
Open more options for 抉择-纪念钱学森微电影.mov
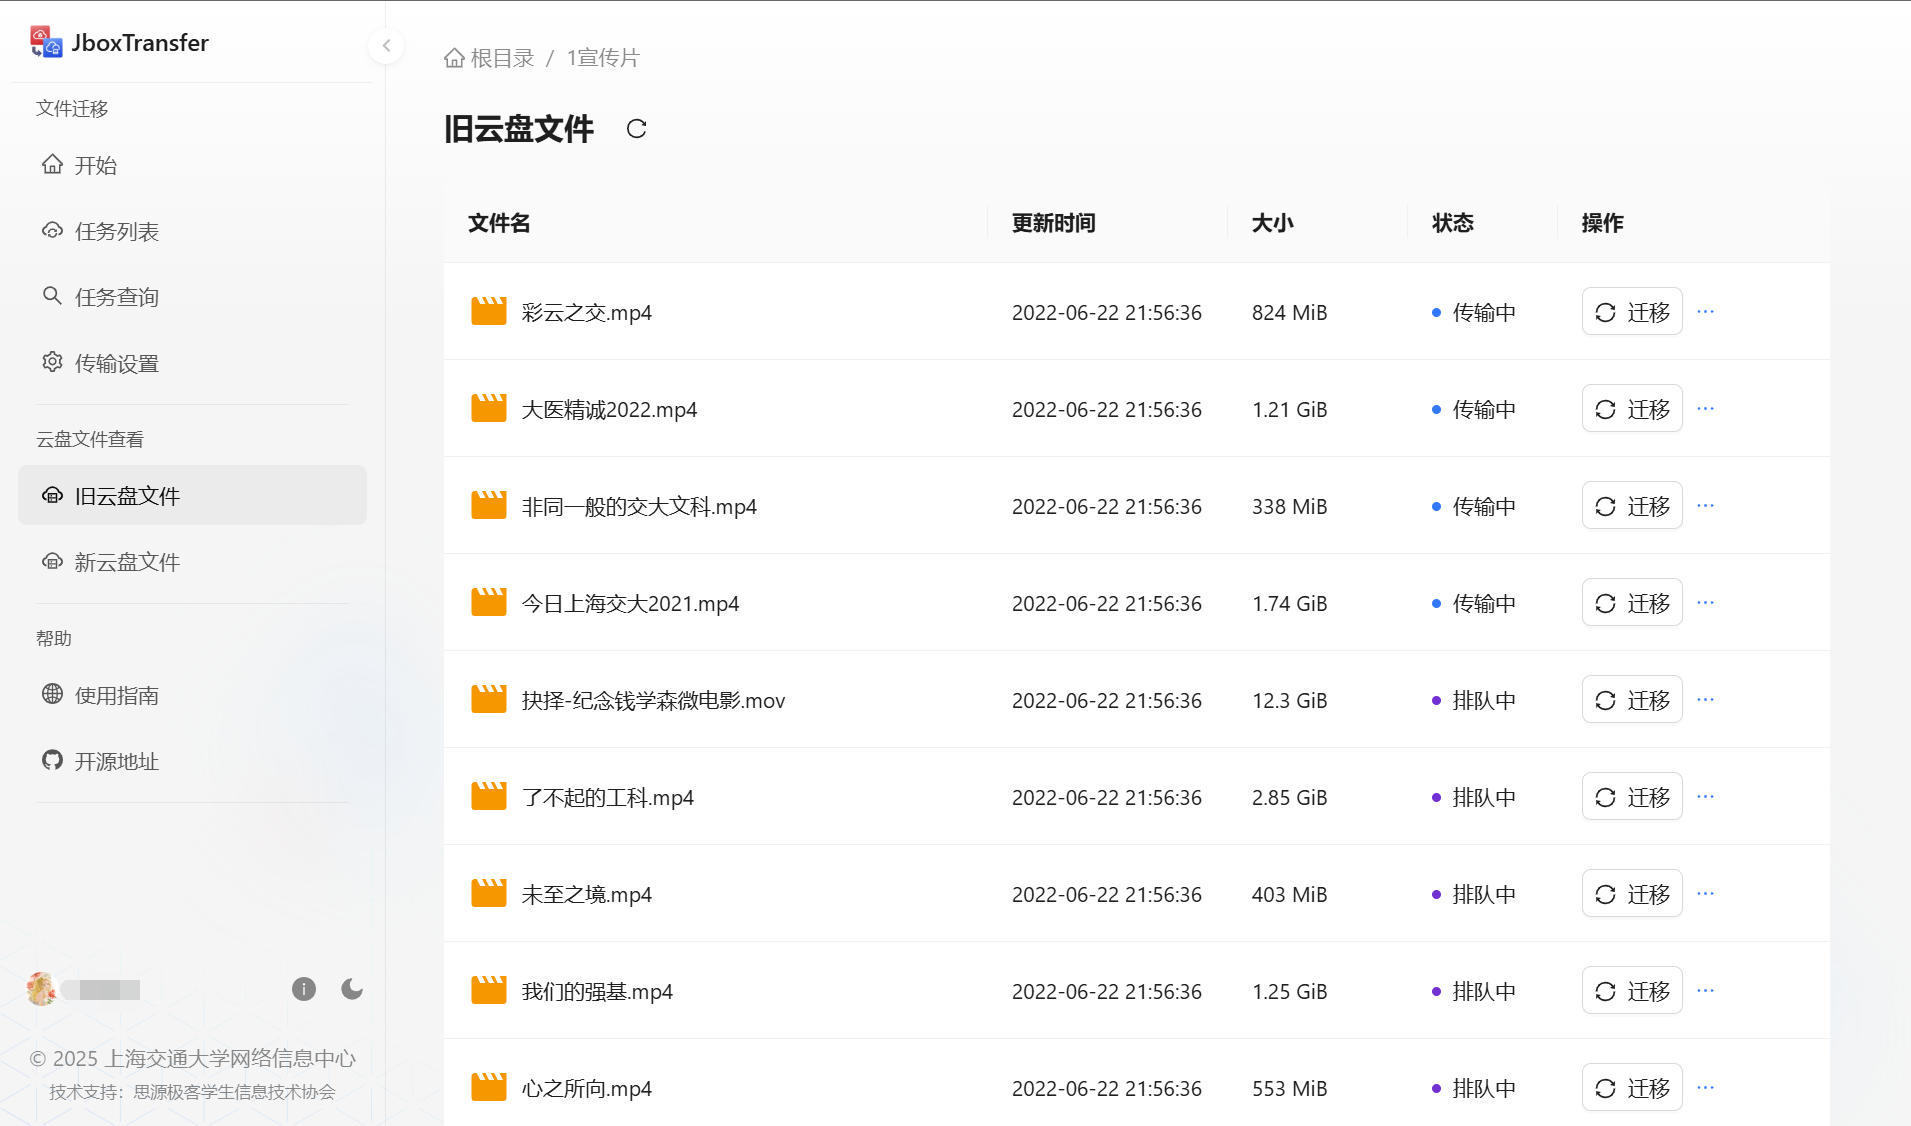(1706, 700)
